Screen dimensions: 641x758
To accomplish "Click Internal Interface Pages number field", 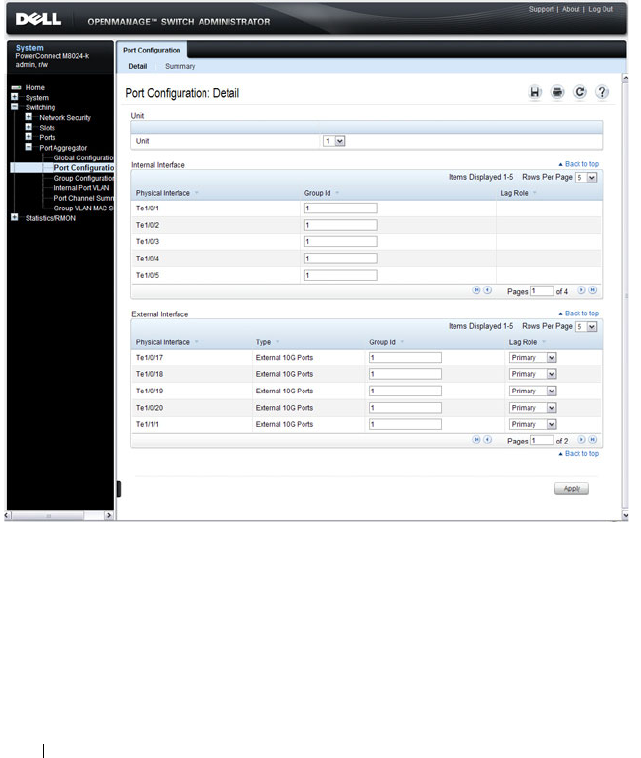I will tap(542, 291).
